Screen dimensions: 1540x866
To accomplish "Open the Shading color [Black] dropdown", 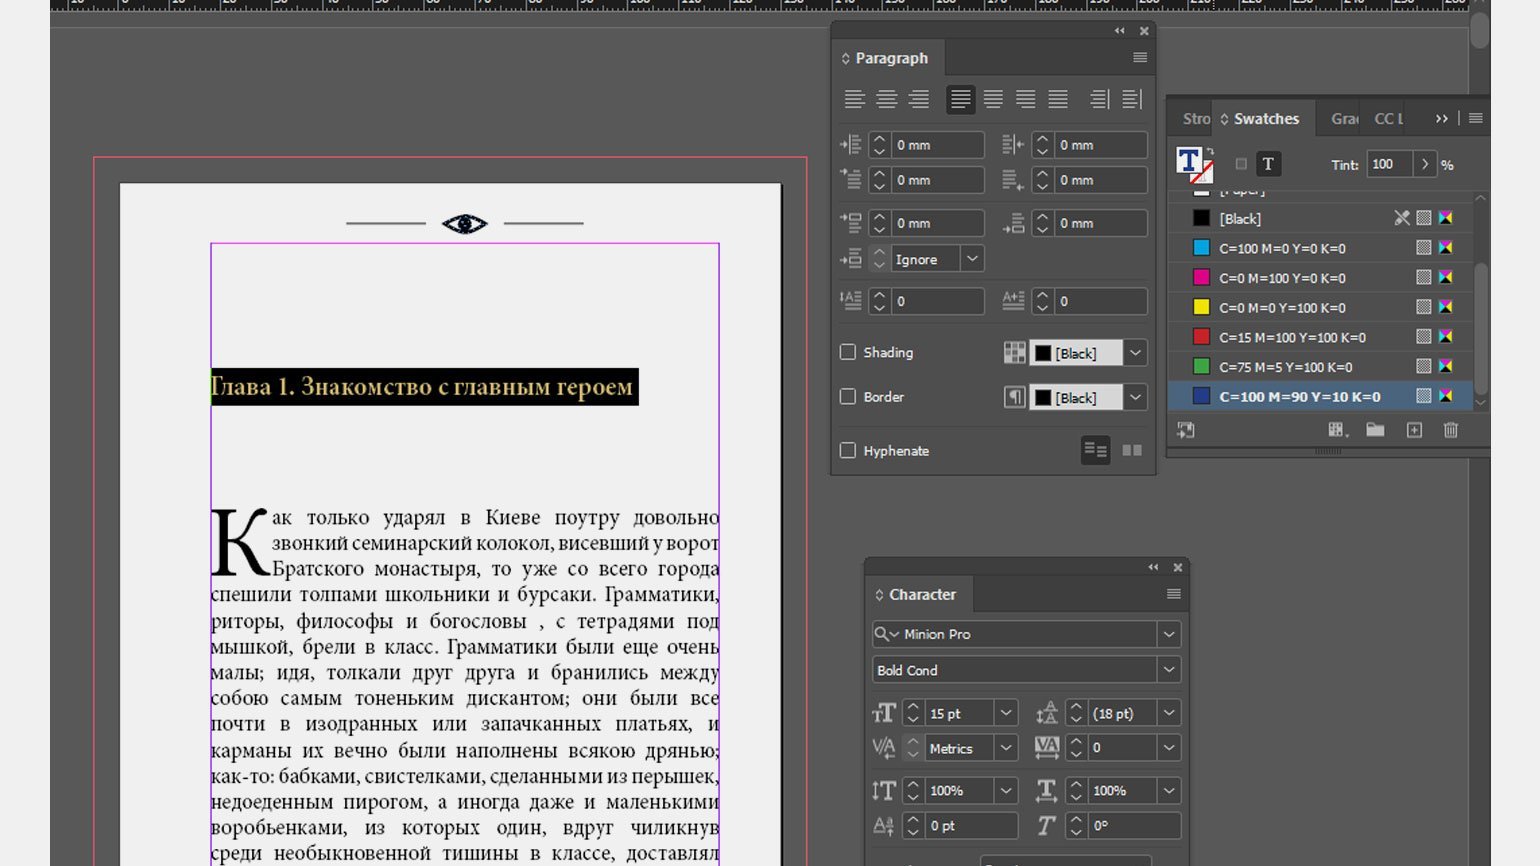I will click(x=1135, y=353).
